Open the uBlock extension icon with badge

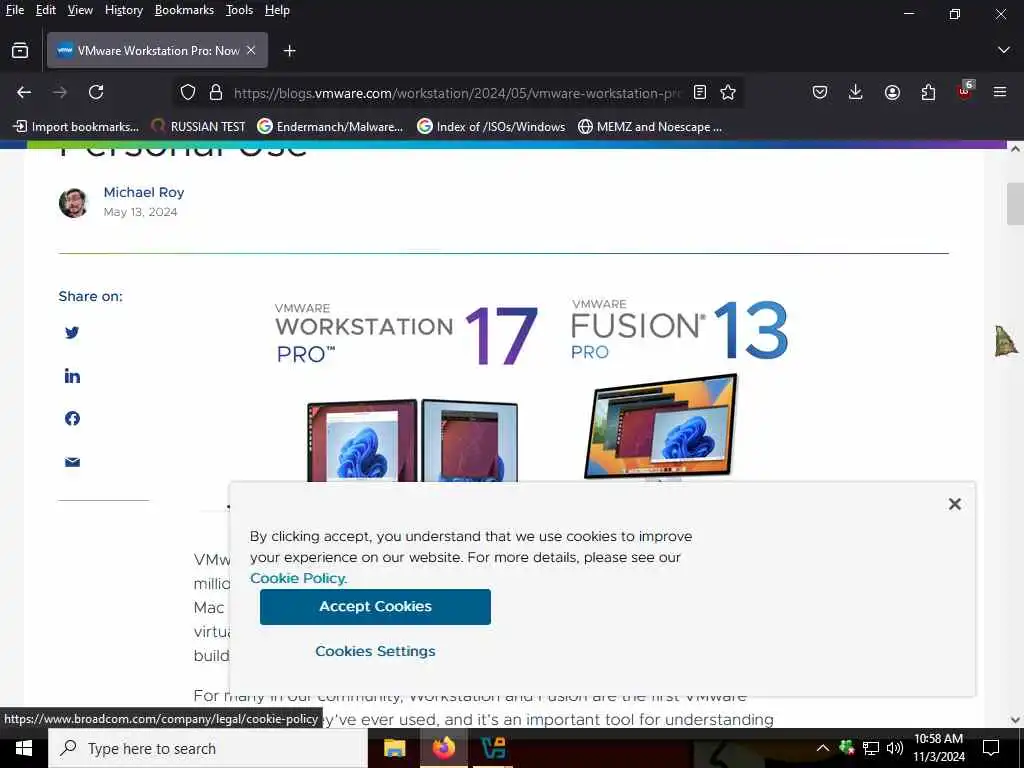point(965,90)
